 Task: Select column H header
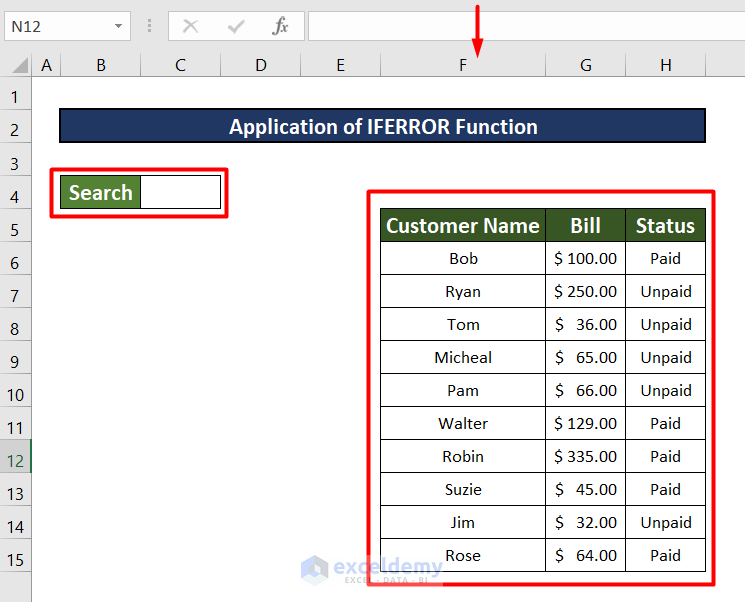point(666,65)
